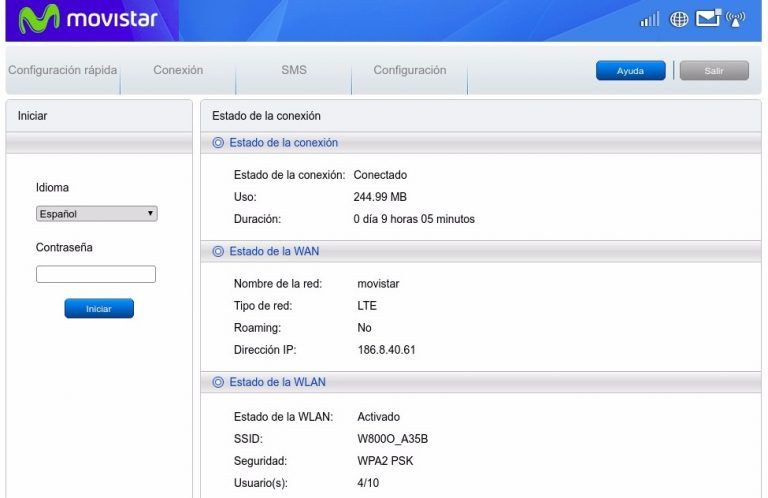768x498 pixels.
Task: Open the Configuración tab
Action: point(409,70)
